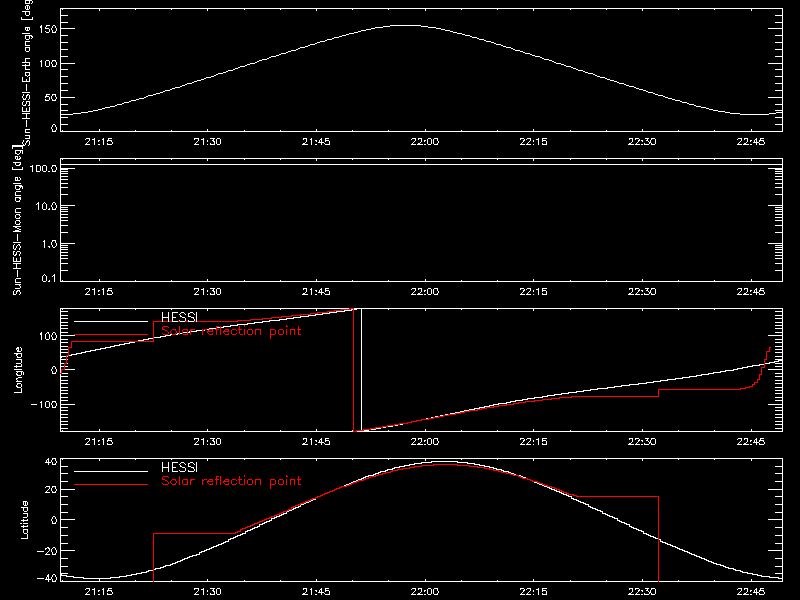Select "Solar reflection point" legend in Latitude plot
The image size is (800, 600).
(231, 481)
